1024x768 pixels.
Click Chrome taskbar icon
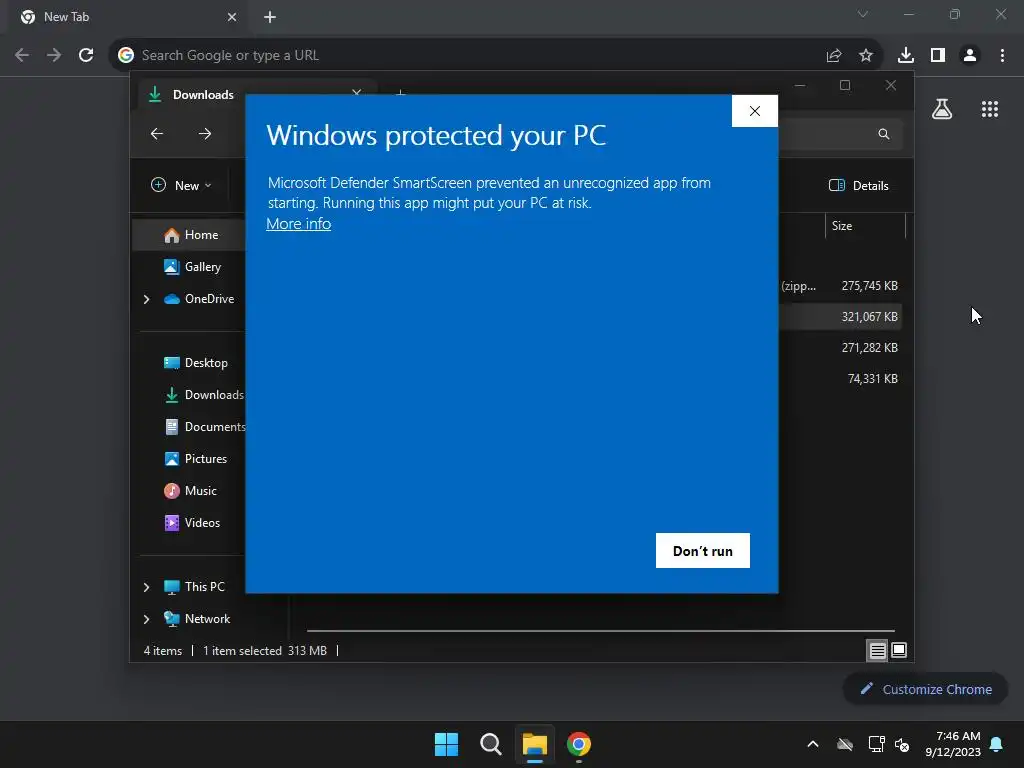pyautogui.click(x=579, y=744)
